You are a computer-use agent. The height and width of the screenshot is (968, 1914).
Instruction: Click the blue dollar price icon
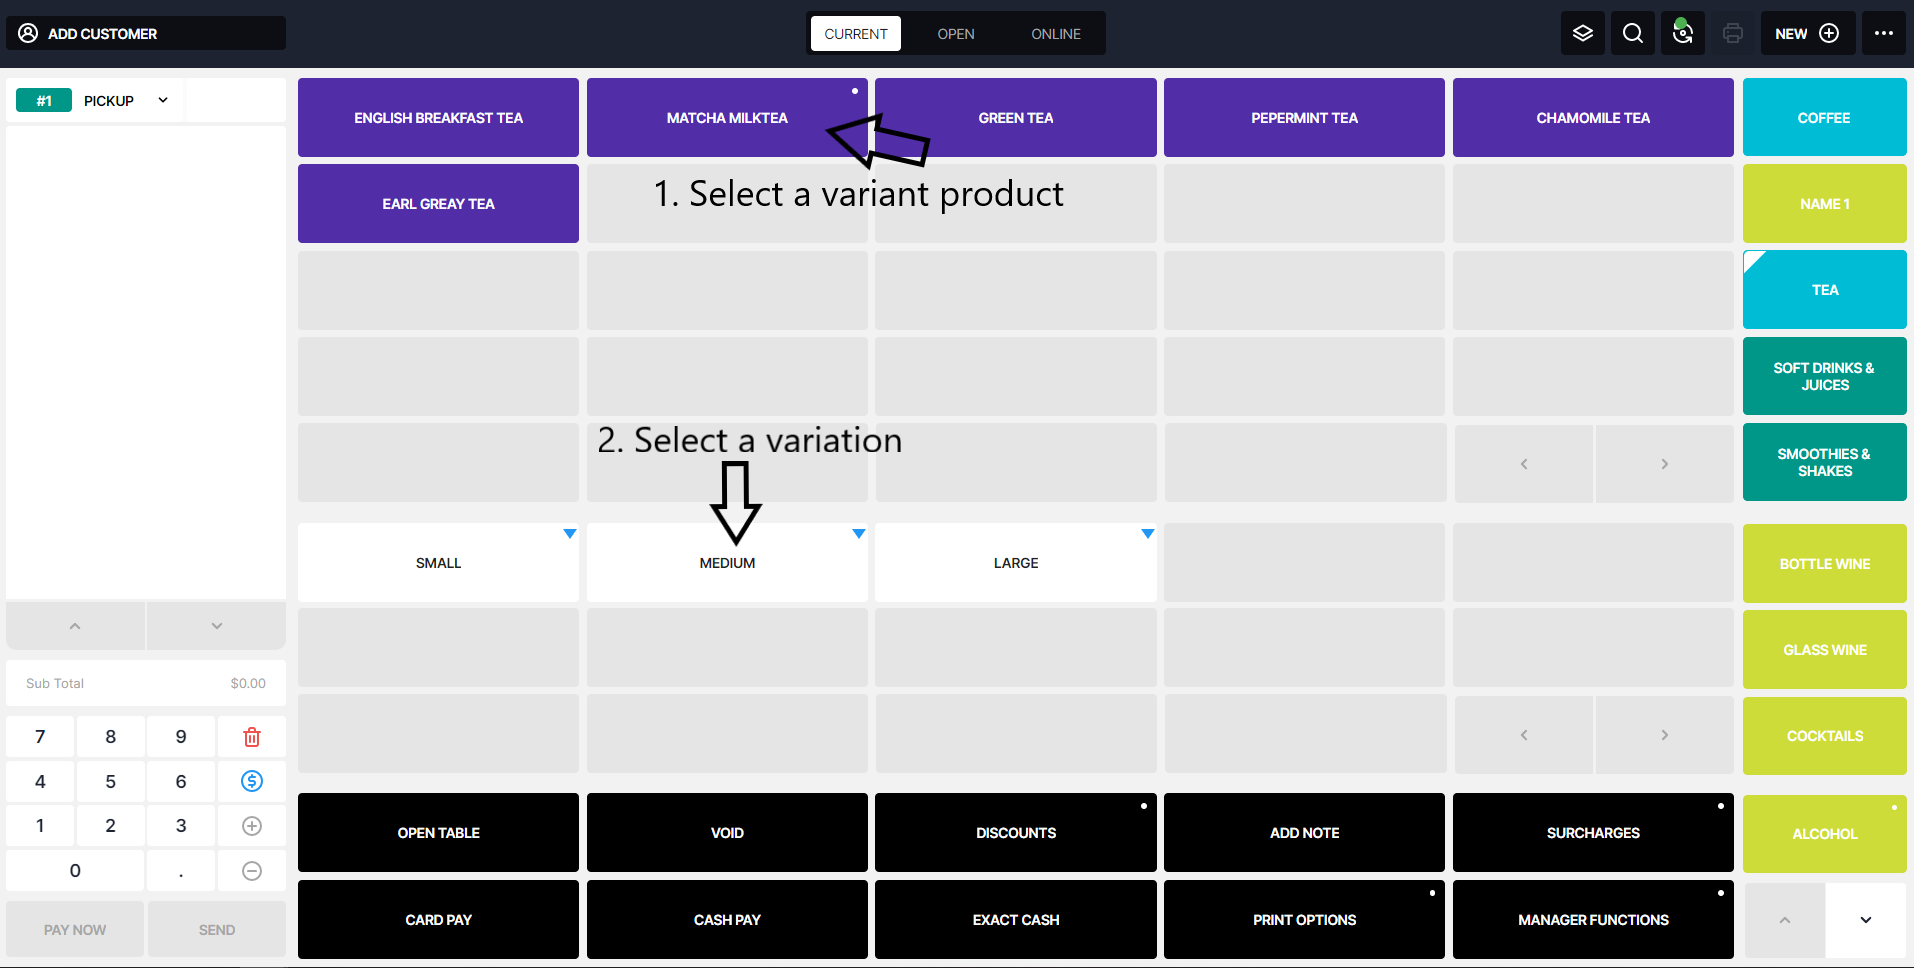(252, 781)
